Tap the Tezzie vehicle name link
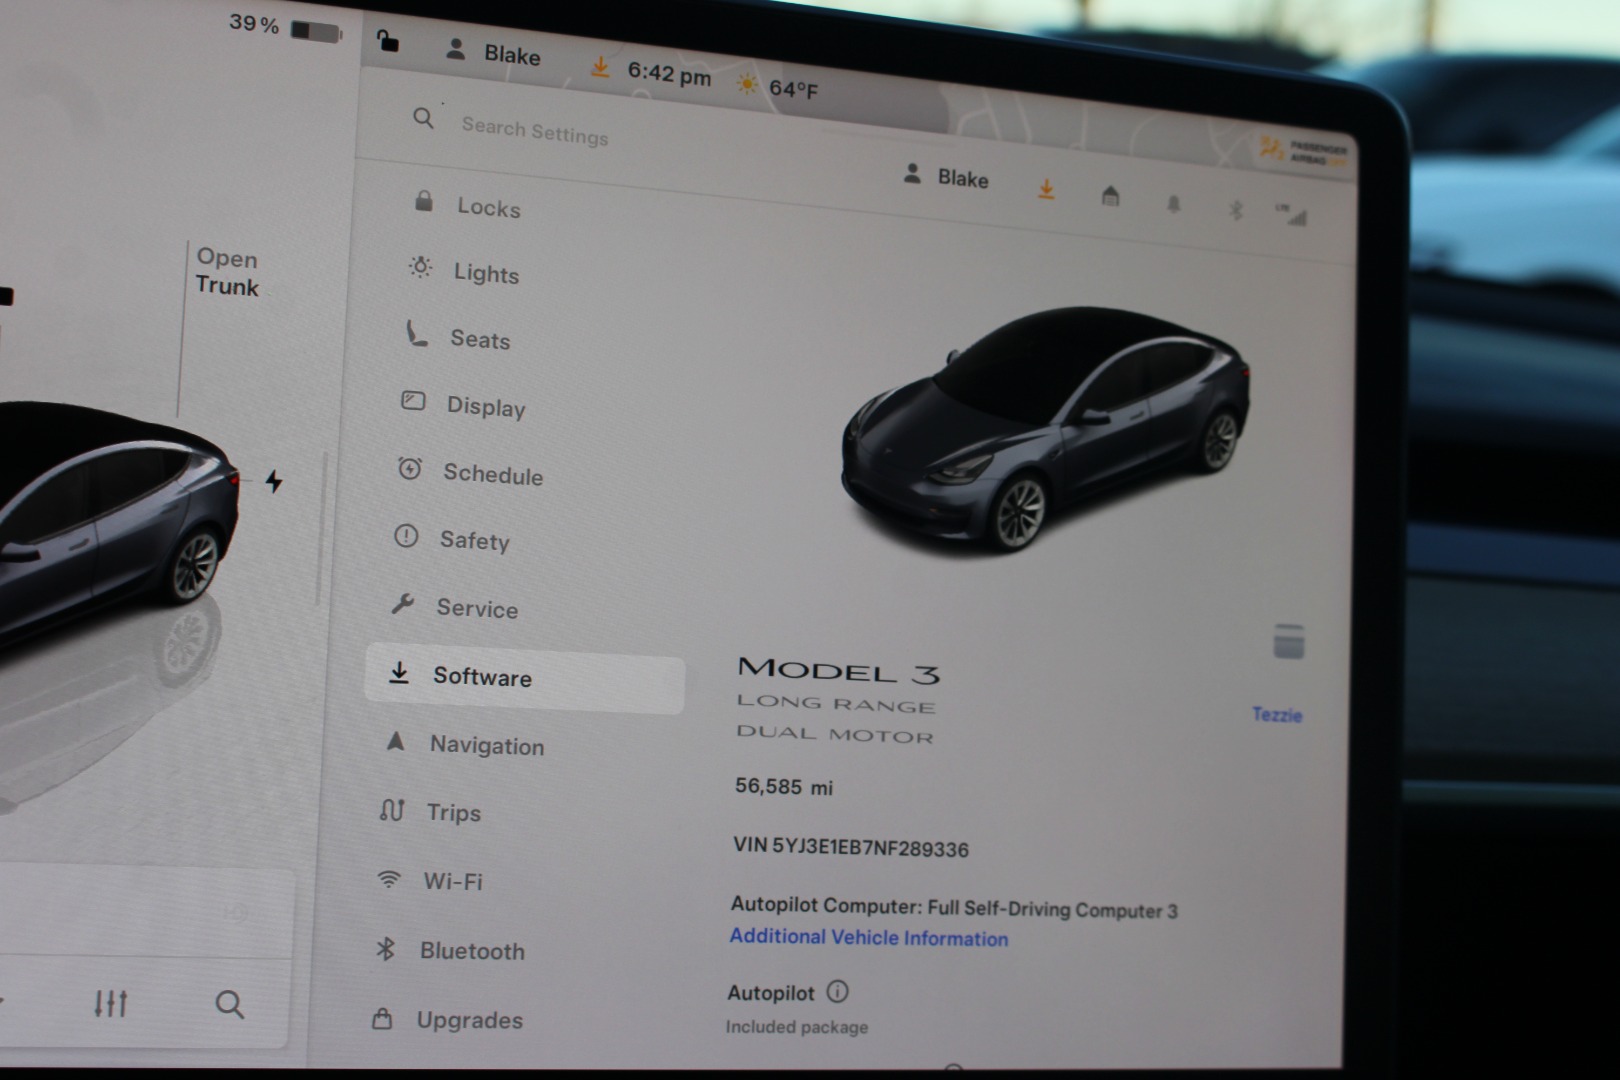Image resolution: width=1620 pixels, height=1080 pixels. coord(1277,715)
